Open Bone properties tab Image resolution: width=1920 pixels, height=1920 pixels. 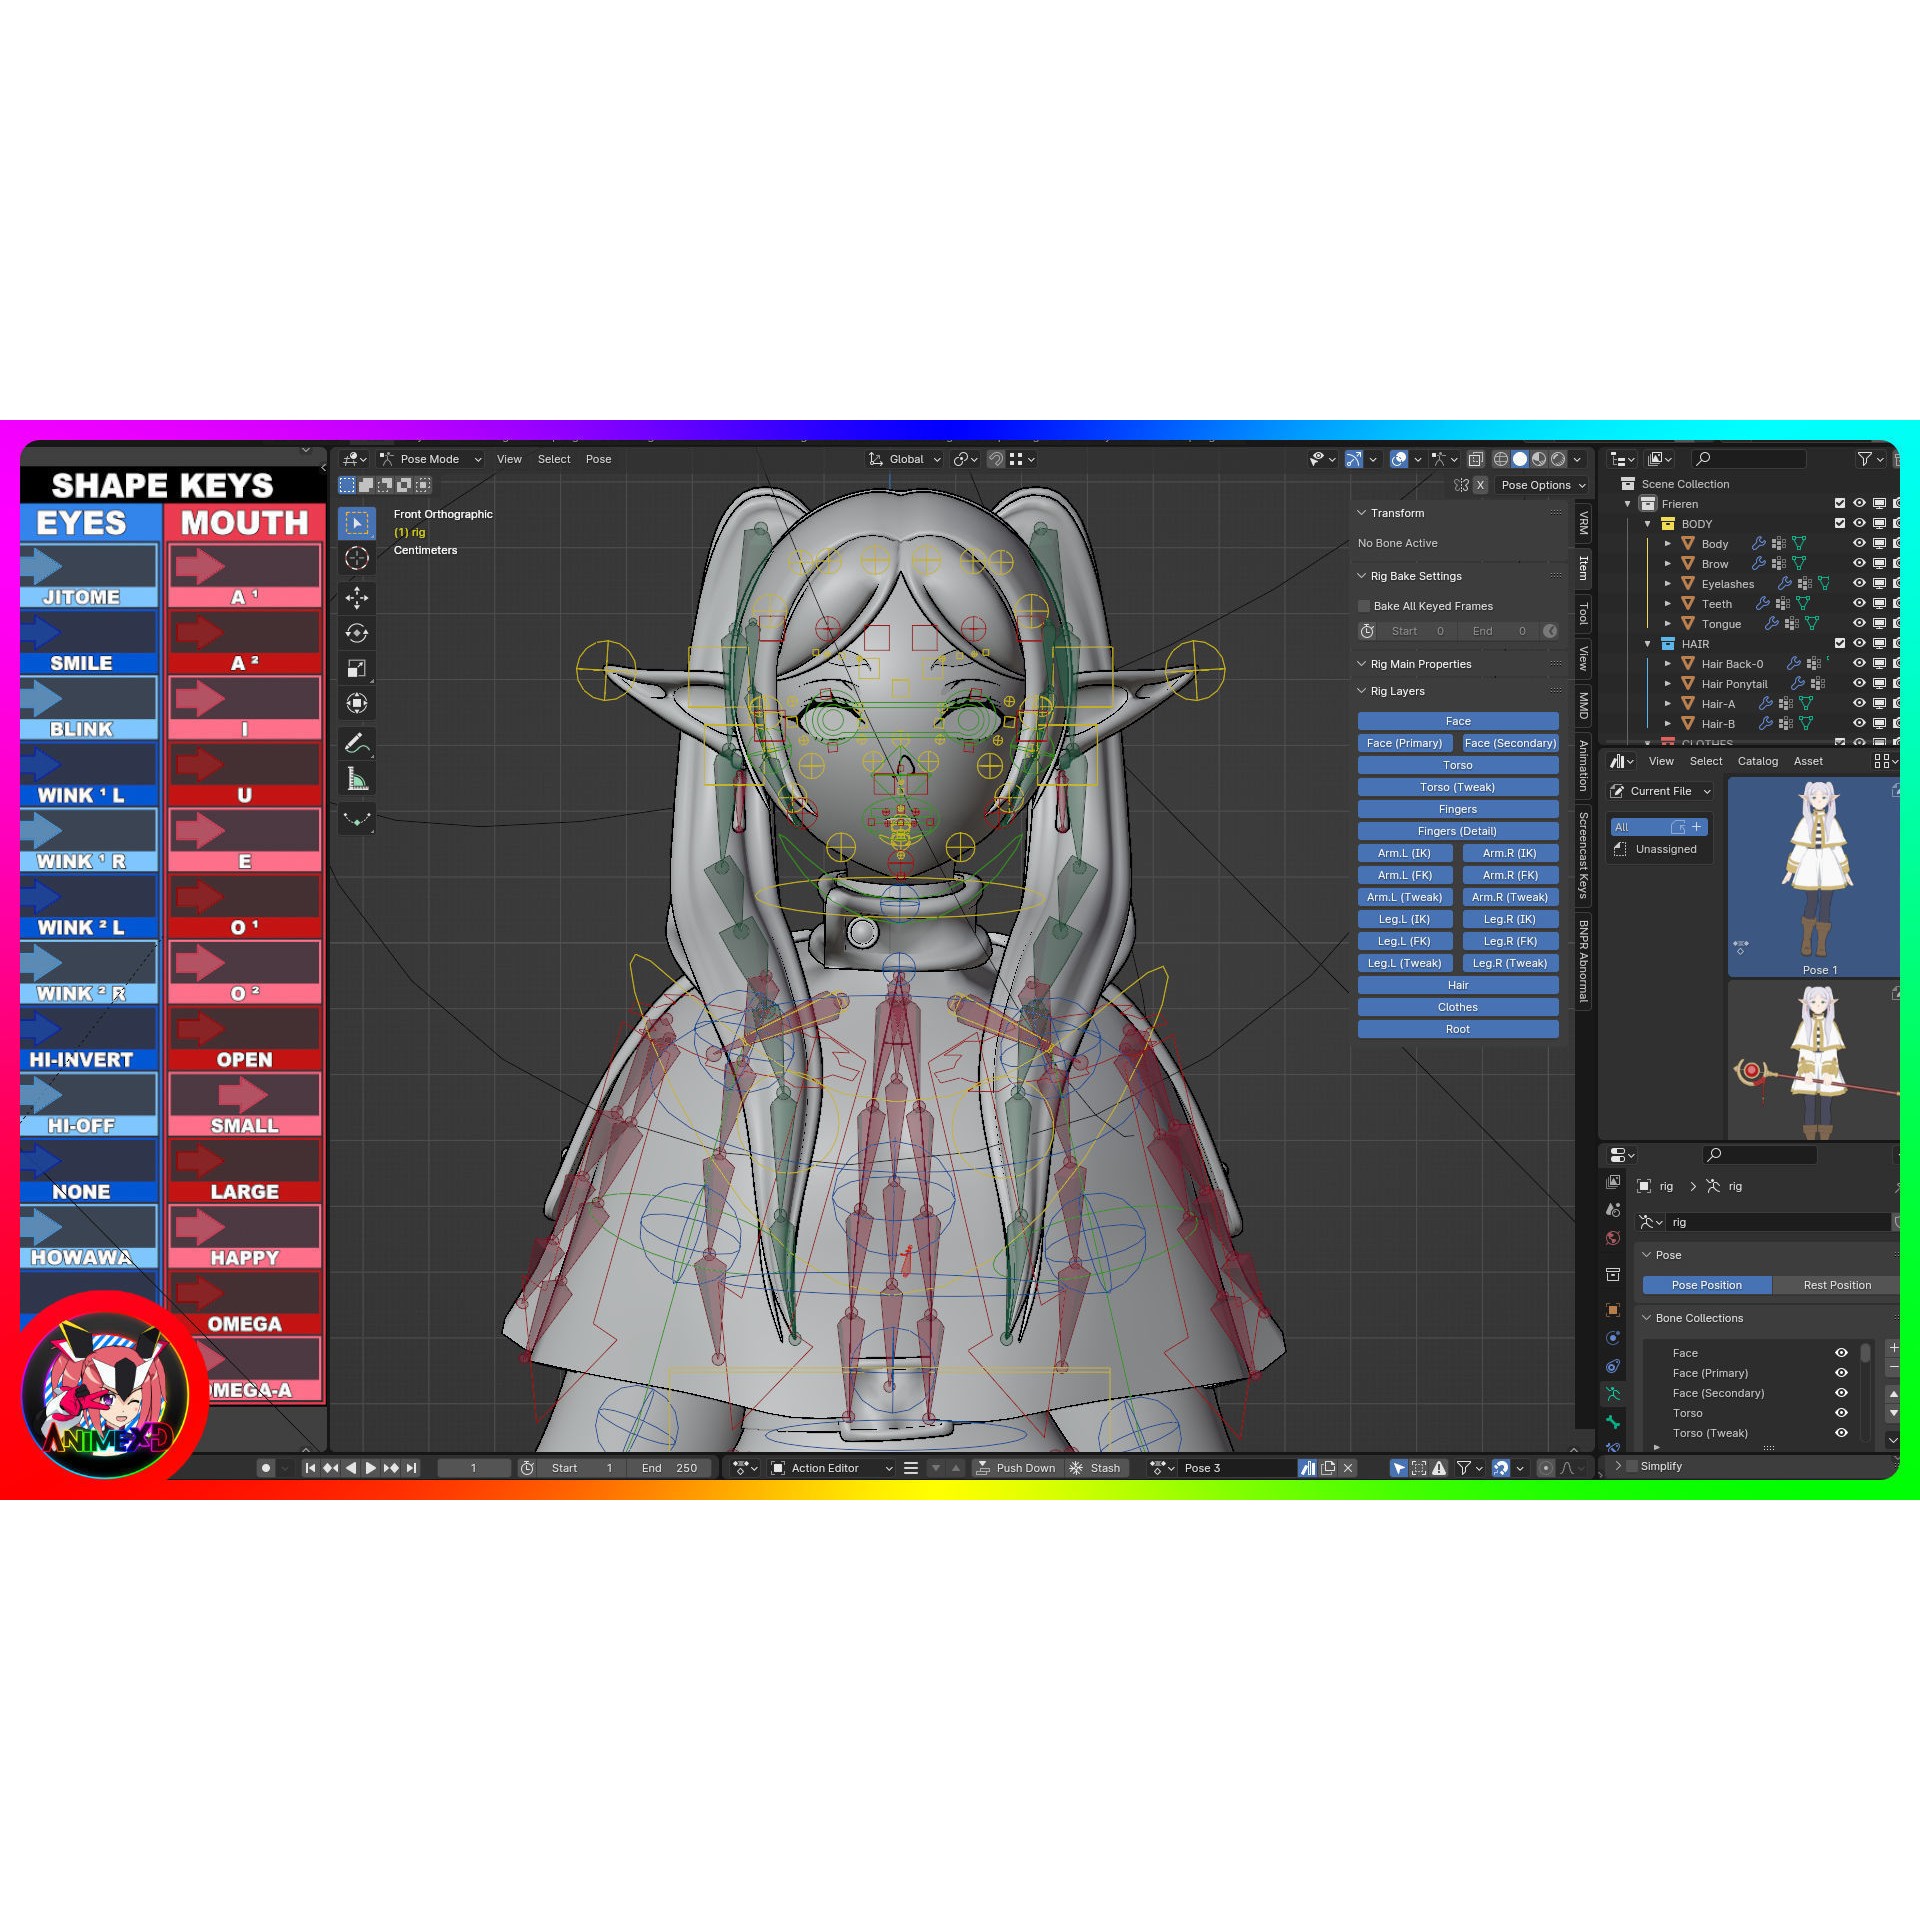coord(1613,1421)
